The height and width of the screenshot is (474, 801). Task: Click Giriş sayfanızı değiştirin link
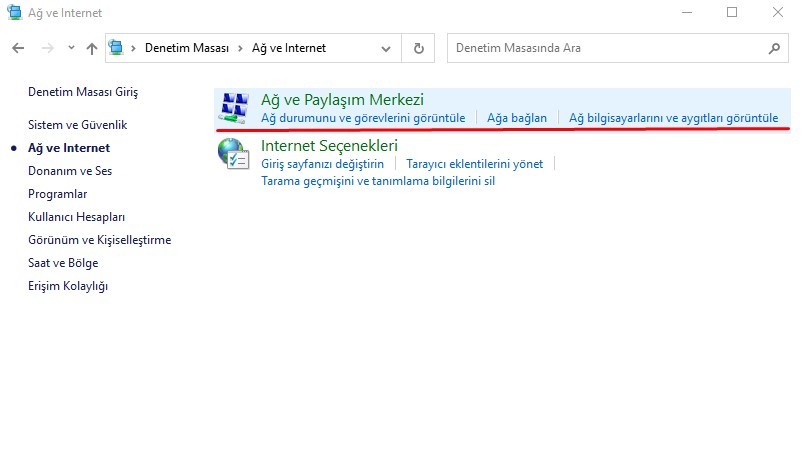[322, 164]
